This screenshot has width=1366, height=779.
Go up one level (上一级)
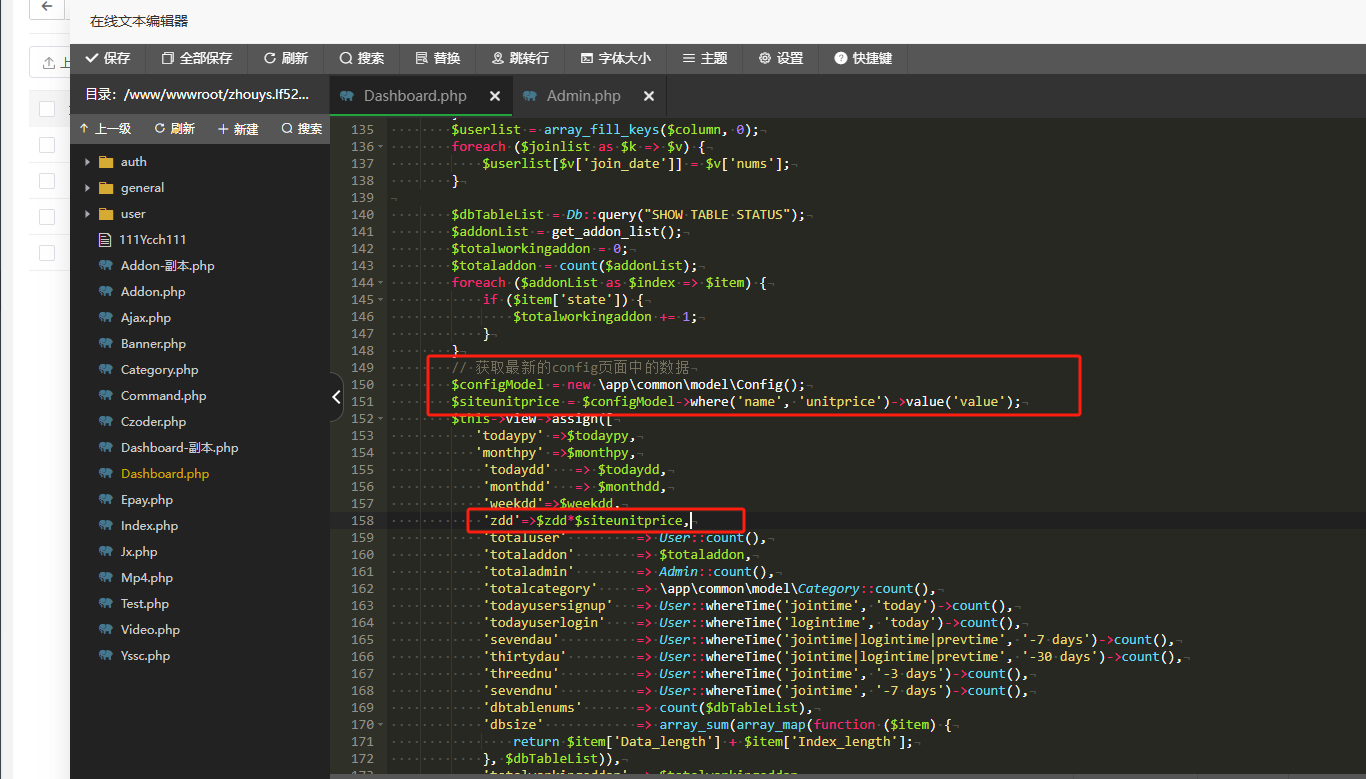tap(105, 129)
